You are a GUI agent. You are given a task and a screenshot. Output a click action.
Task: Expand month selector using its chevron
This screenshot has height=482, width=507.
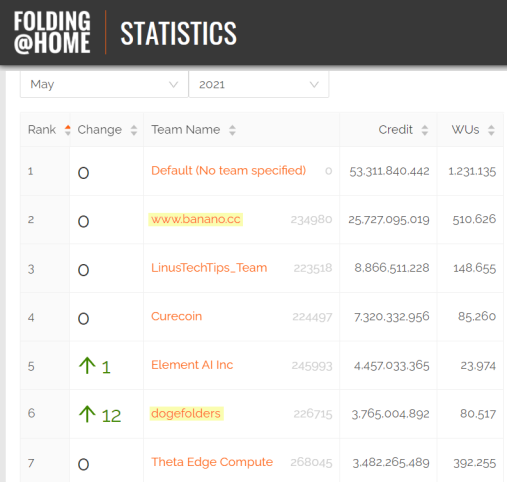173,85
